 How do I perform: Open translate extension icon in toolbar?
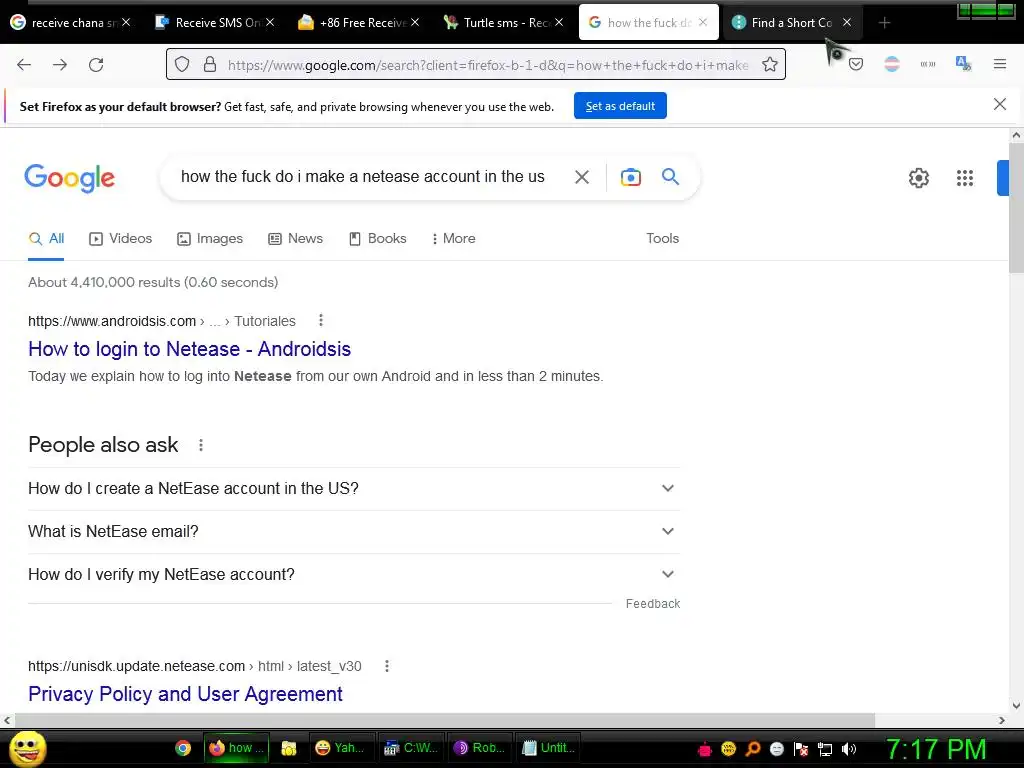coord(963,64)
